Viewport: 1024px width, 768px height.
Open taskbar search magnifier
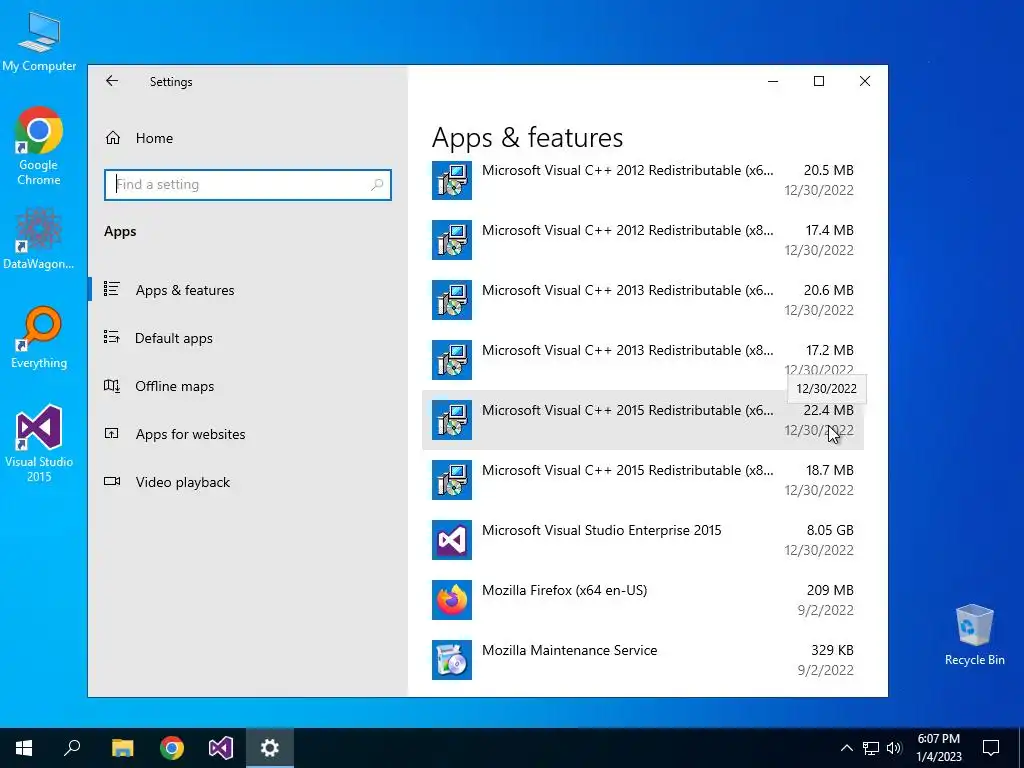[72, 748]
